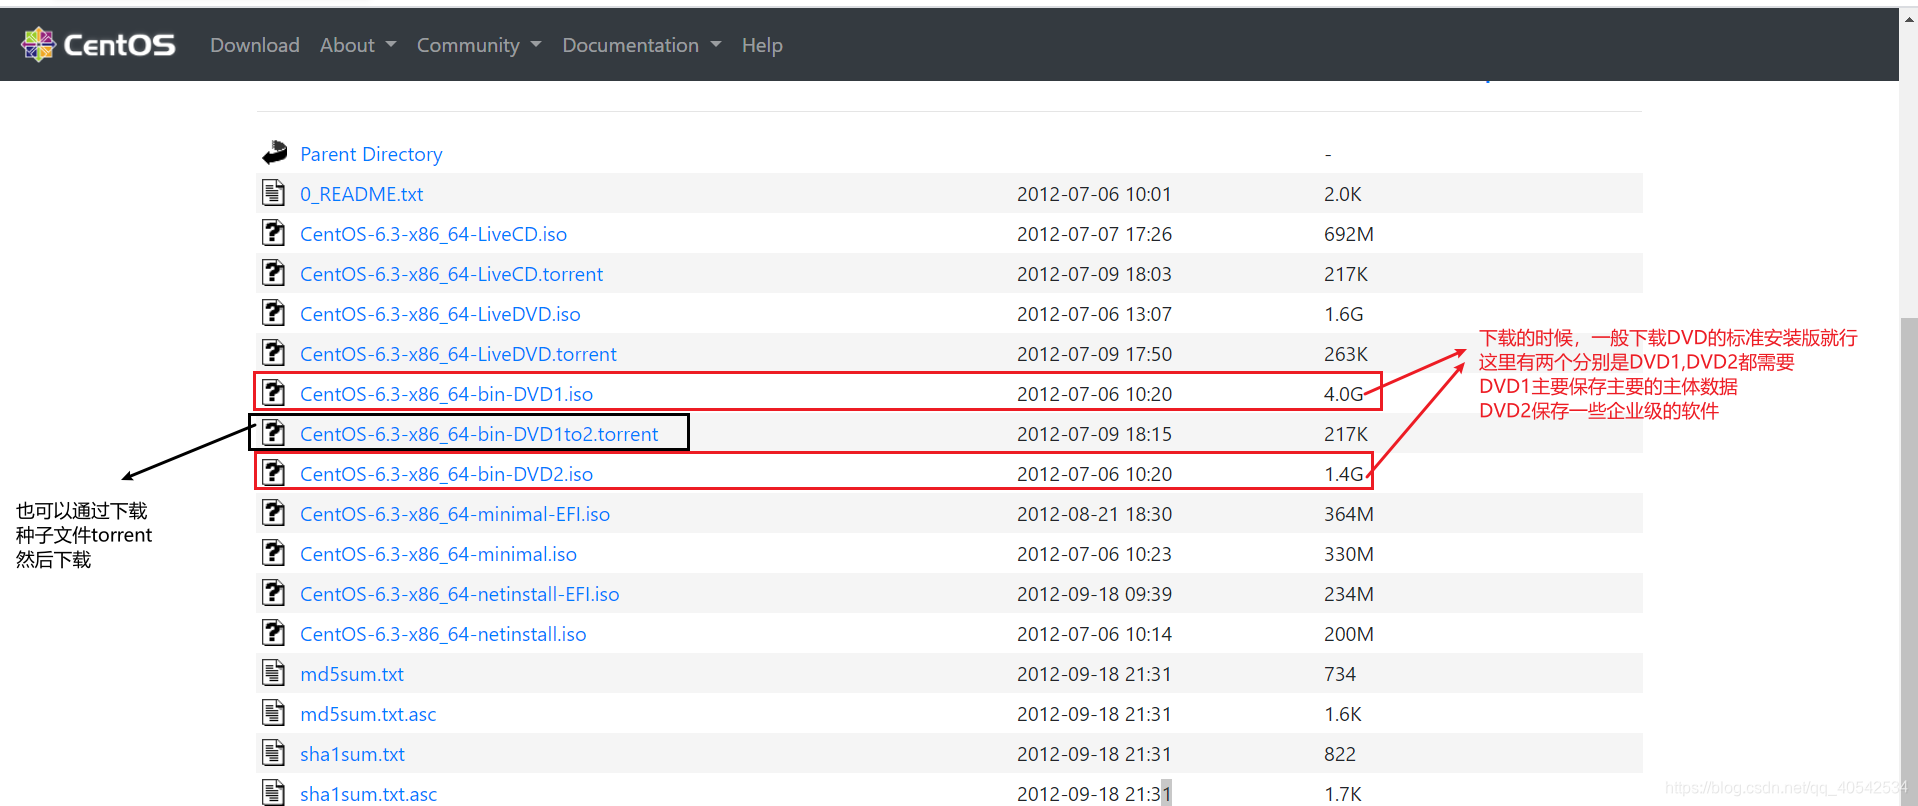The height and width of the screenshot is (806, 1918).
Task: Click the icon beside CentOS-6.3-x86_64-bin-DVD1to2.torrent
Action: (273, 432)
